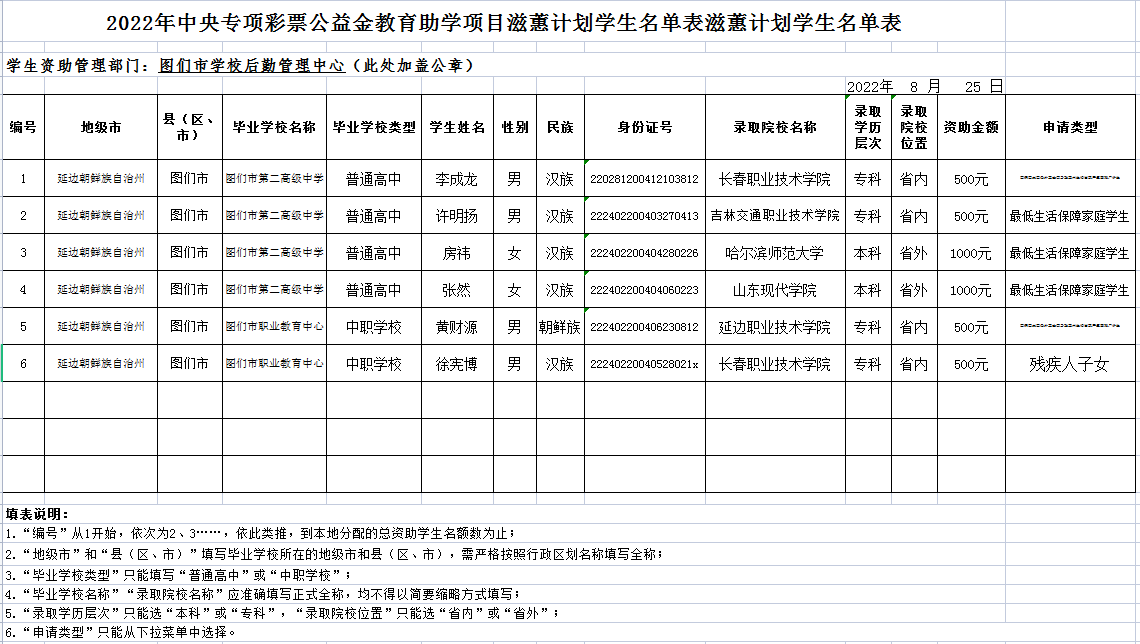Click the ID number cell of 许明扬
The height and width of the screenshot is (644, 1140).
coord(647,214)
